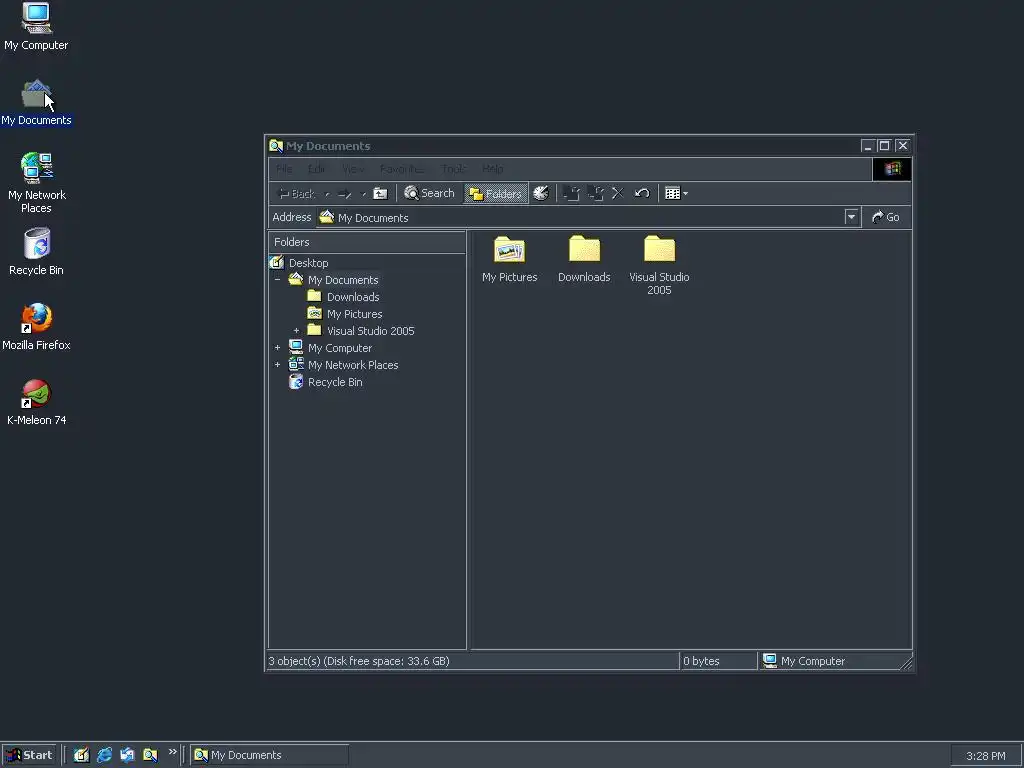Select the Downloads folder in file pane
This screenshot has height=768, width=1024.
coord(584,259)
